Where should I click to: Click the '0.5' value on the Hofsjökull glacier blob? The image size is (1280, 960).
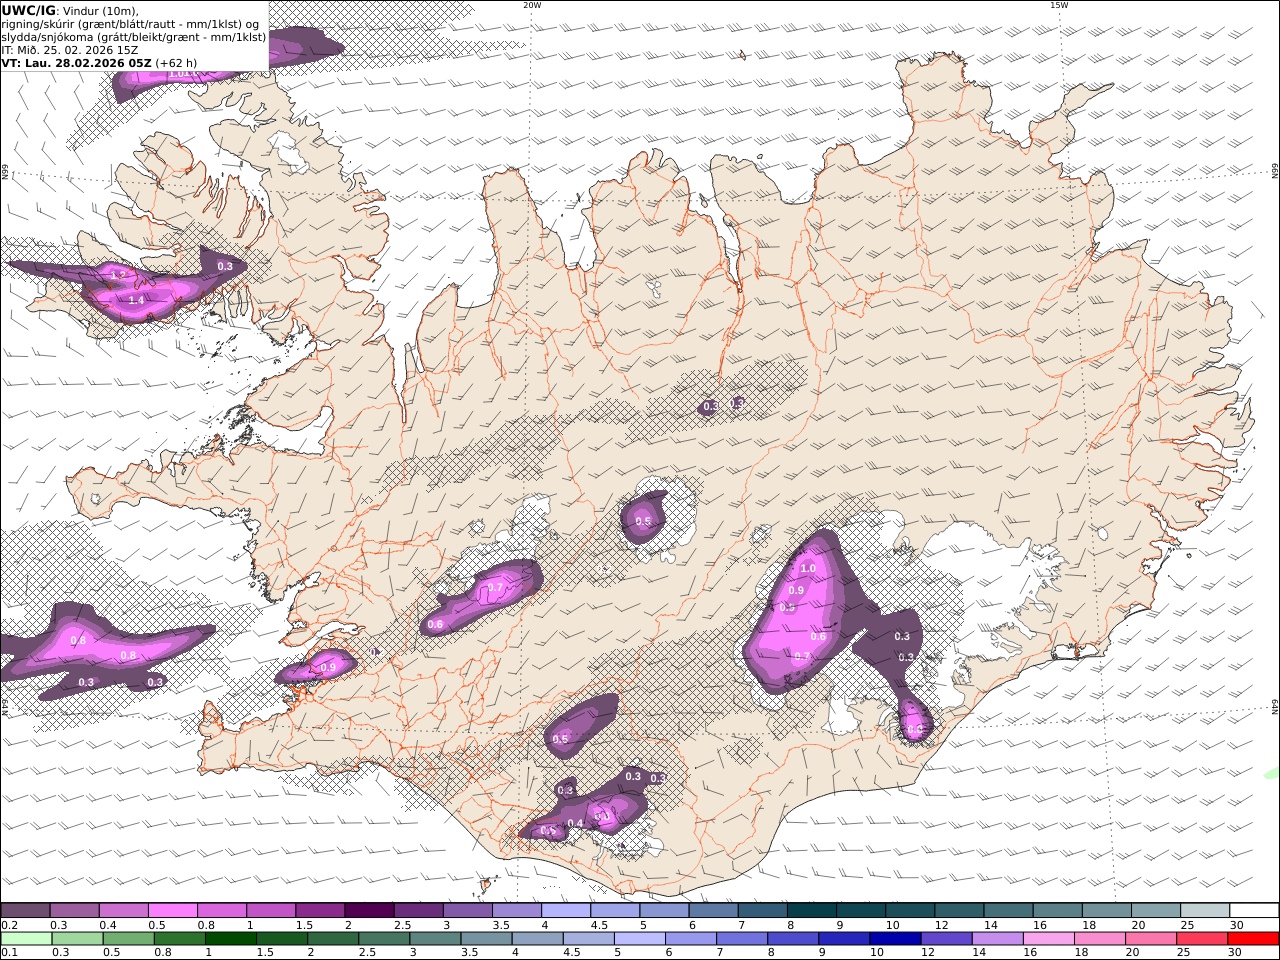pos(643,522)
